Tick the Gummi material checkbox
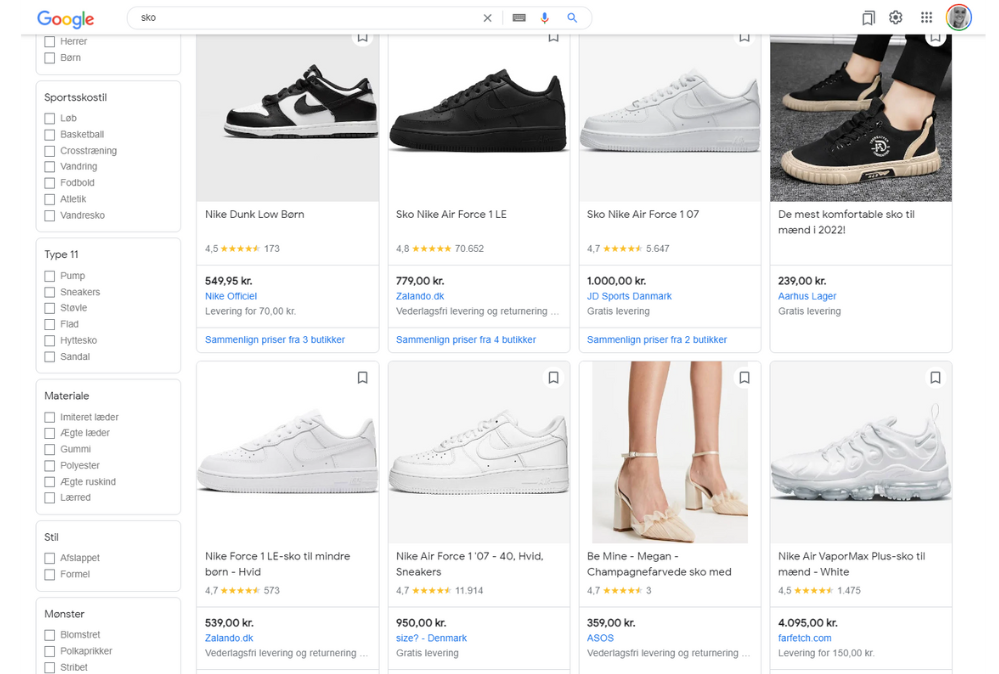 point(50,450)
